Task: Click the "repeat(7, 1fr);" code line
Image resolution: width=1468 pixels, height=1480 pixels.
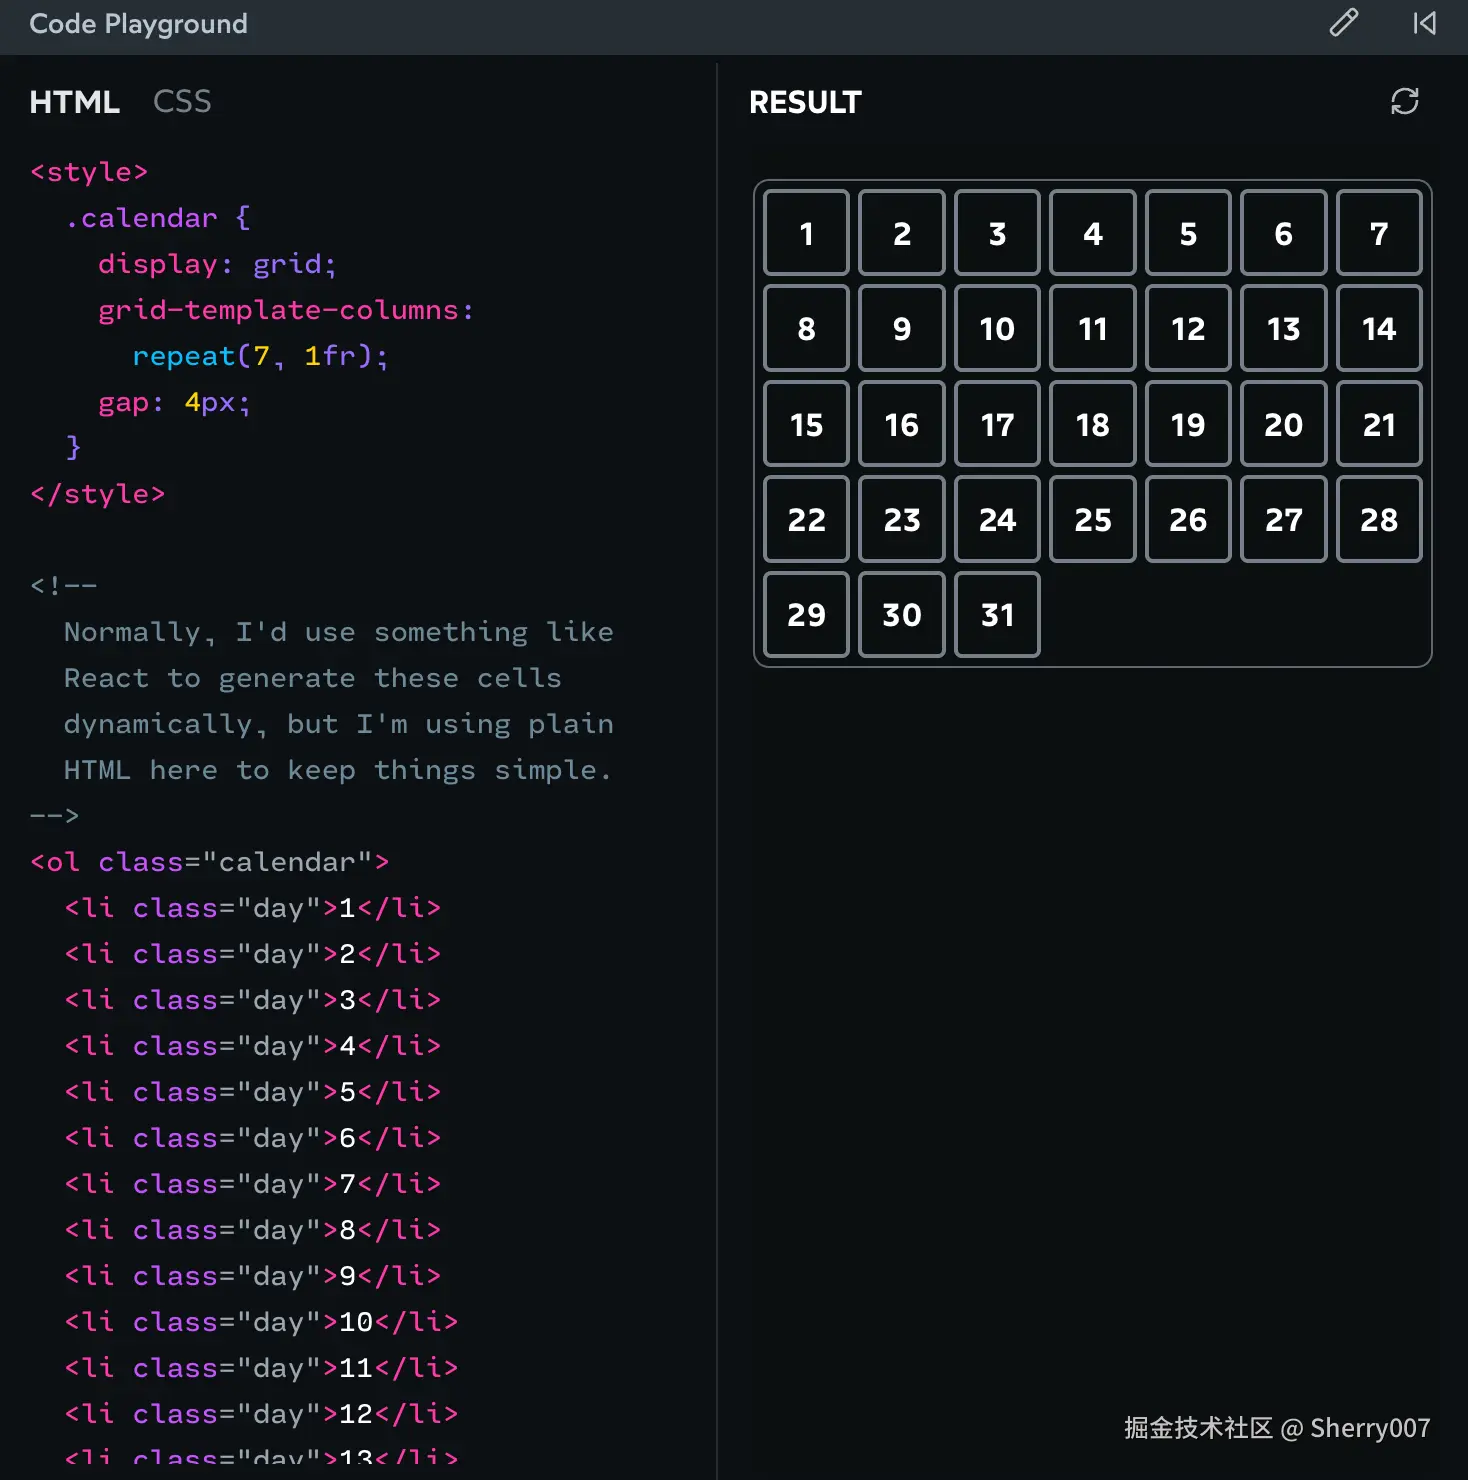Action: coord(260,356)
